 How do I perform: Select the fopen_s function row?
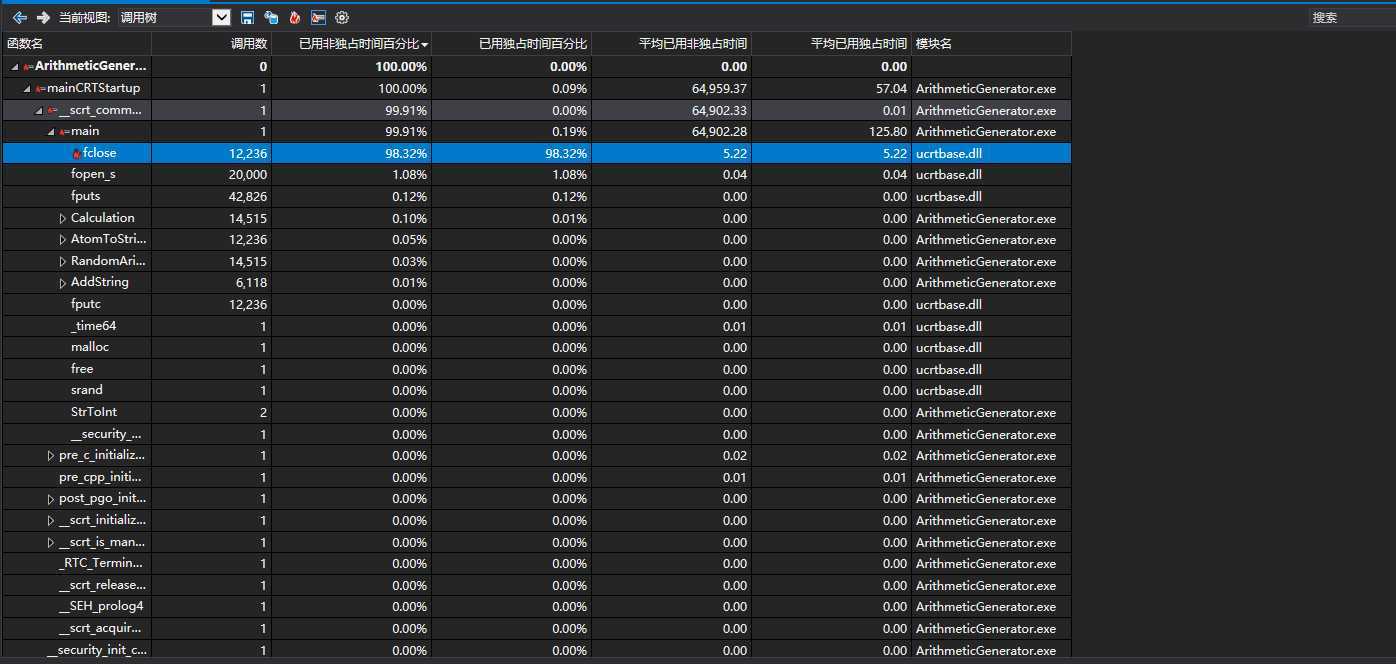click(x=536, y=175)
